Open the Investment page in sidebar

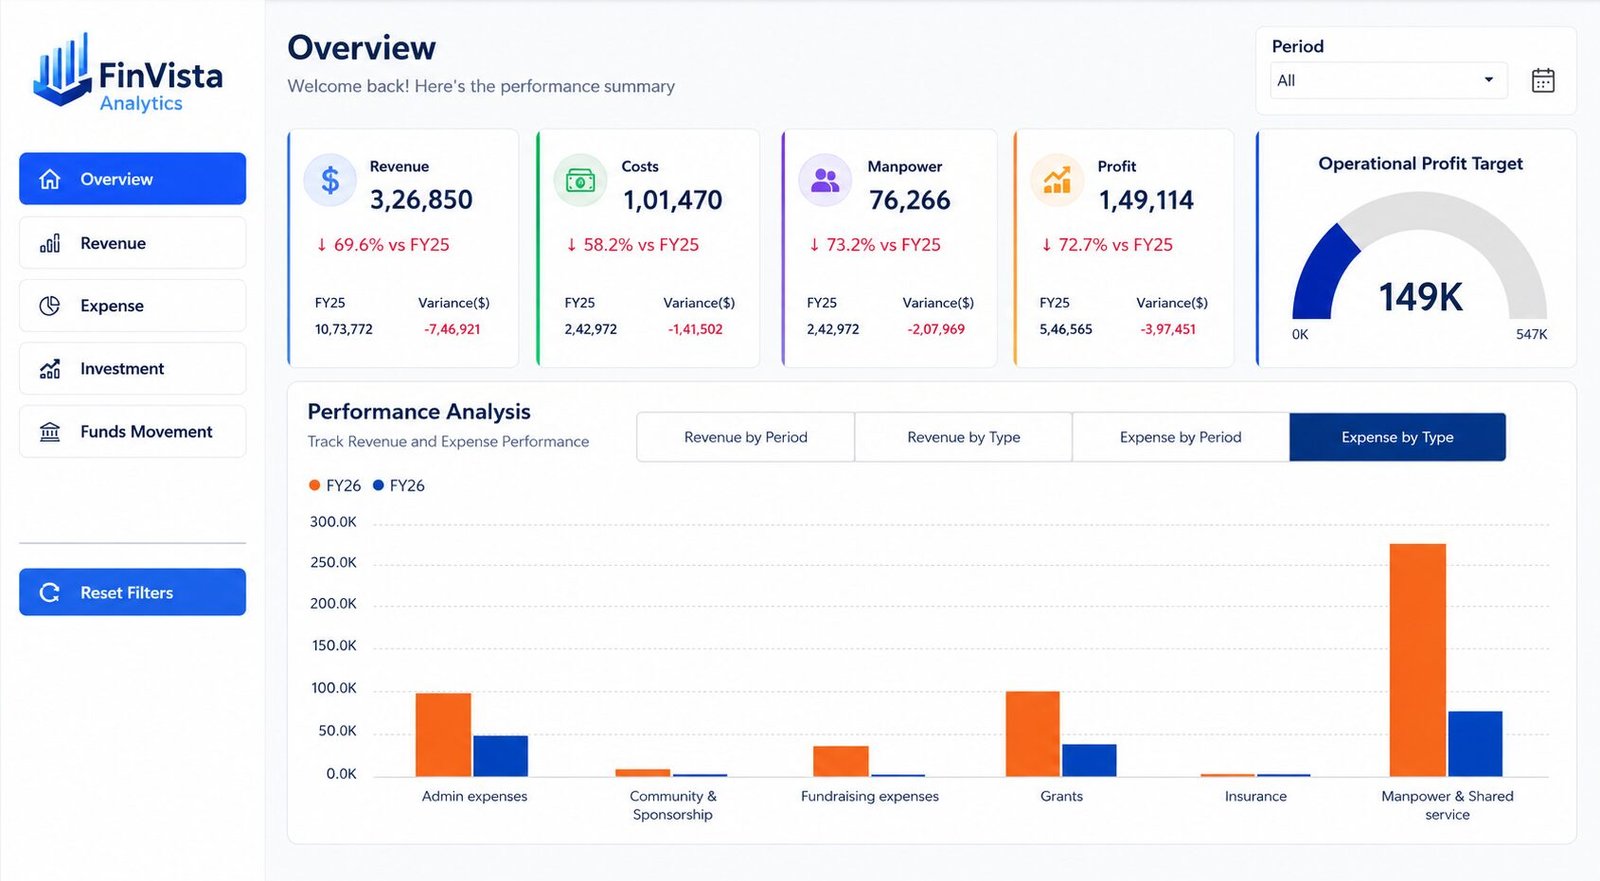tap(132, 369)
